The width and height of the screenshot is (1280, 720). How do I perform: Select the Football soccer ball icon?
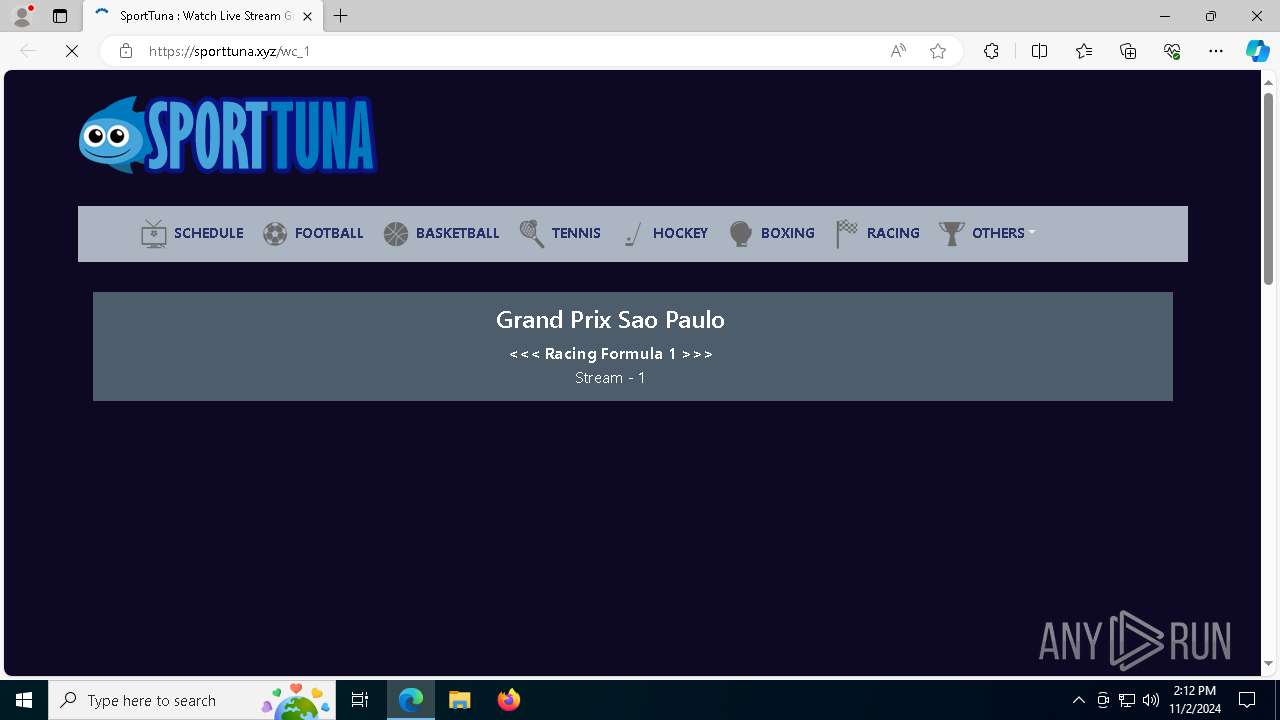(275, 234)
